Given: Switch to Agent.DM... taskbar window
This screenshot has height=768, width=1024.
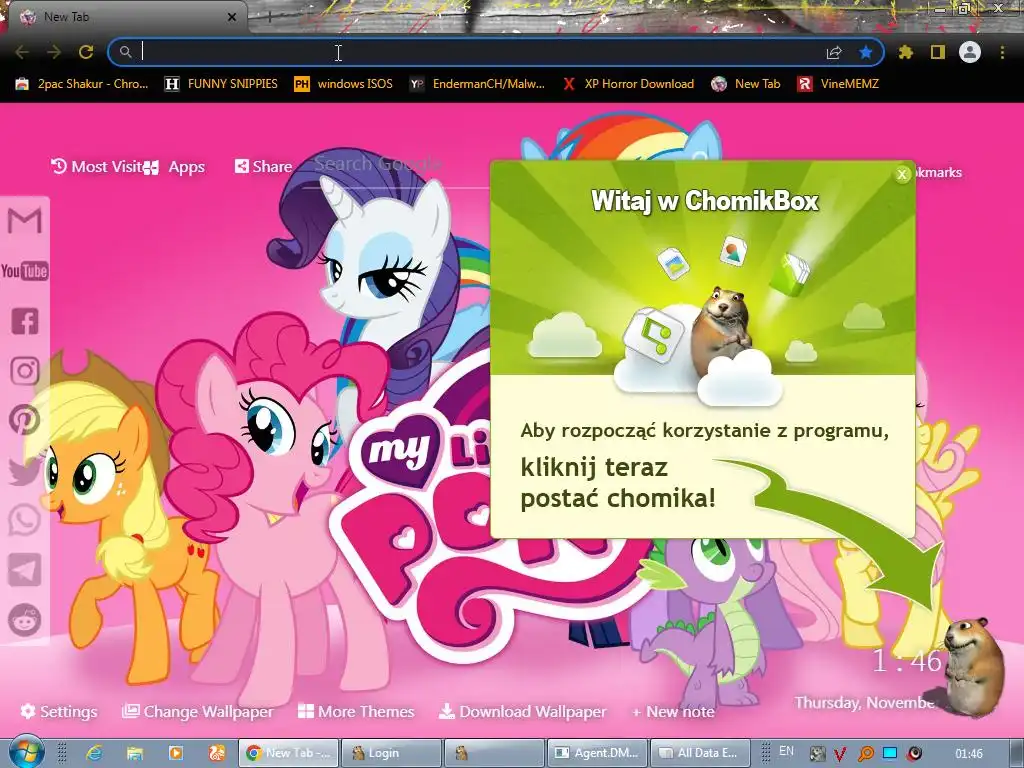Looking at the screenshot, I should [x=597, y=753].
